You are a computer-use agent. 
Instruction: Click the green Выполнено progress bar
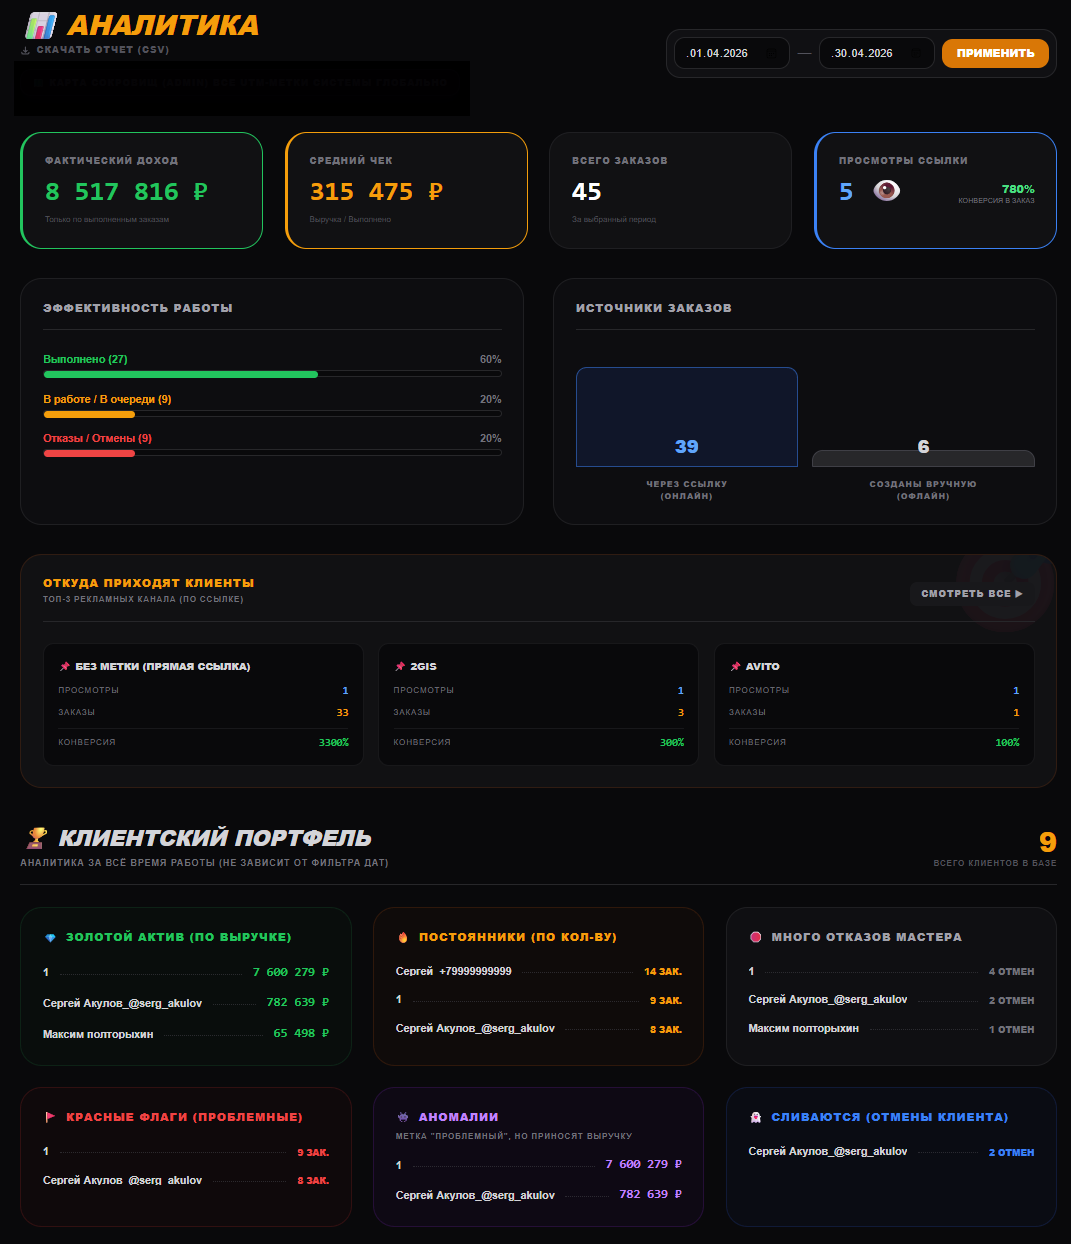coord(180,374)
